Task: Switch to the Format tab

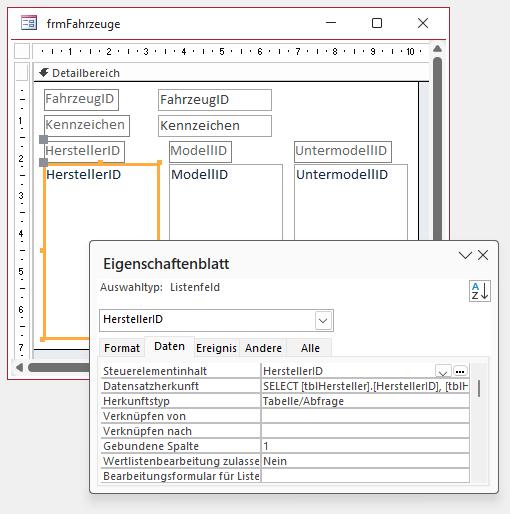Action: click(122, 348)
